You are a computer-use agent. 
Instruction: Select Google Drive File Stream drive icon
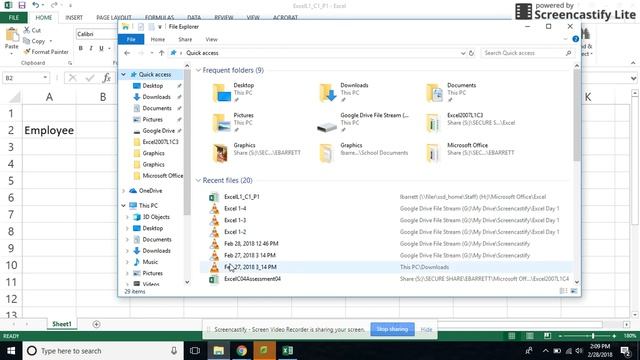click(x=327, y=127)
